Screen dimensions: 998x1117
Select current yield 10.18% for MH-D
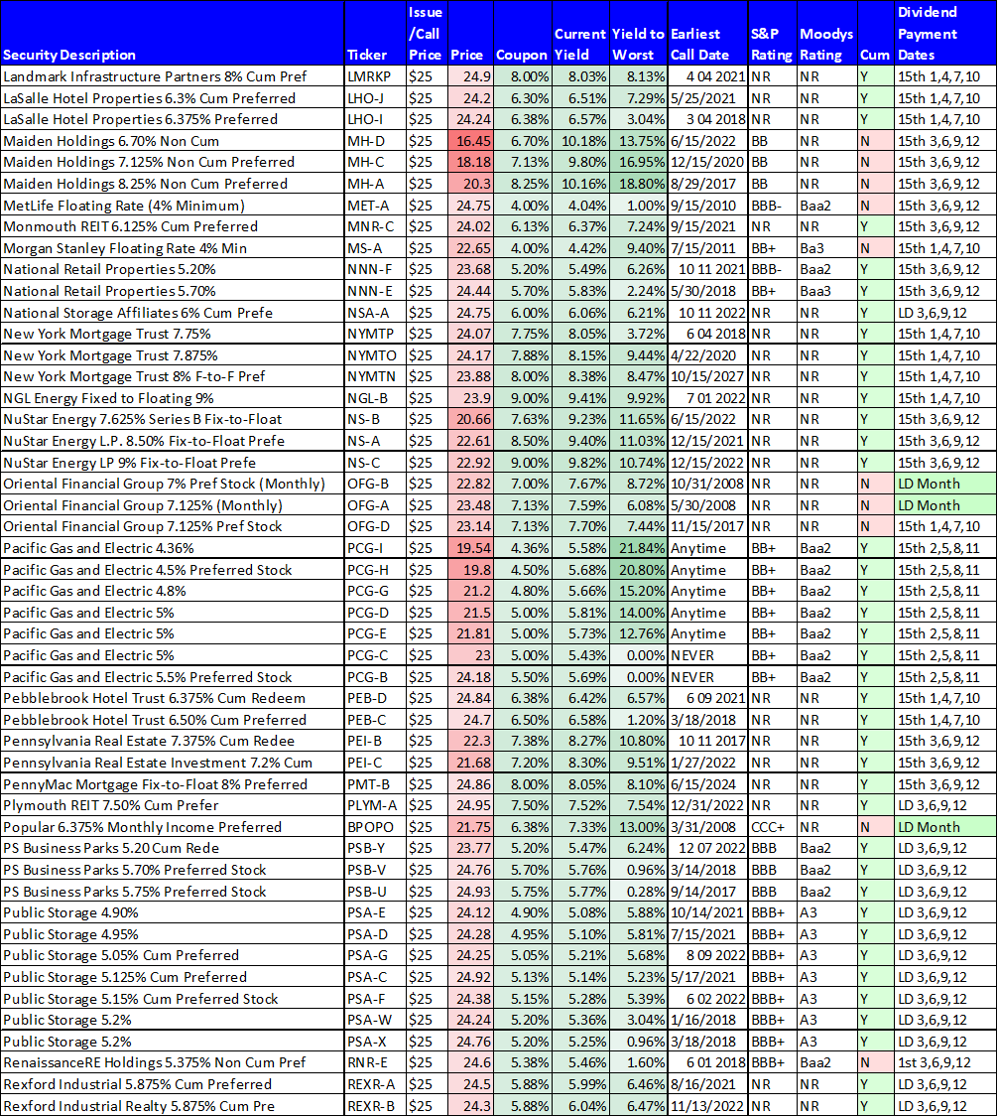[x=581, y=141]
